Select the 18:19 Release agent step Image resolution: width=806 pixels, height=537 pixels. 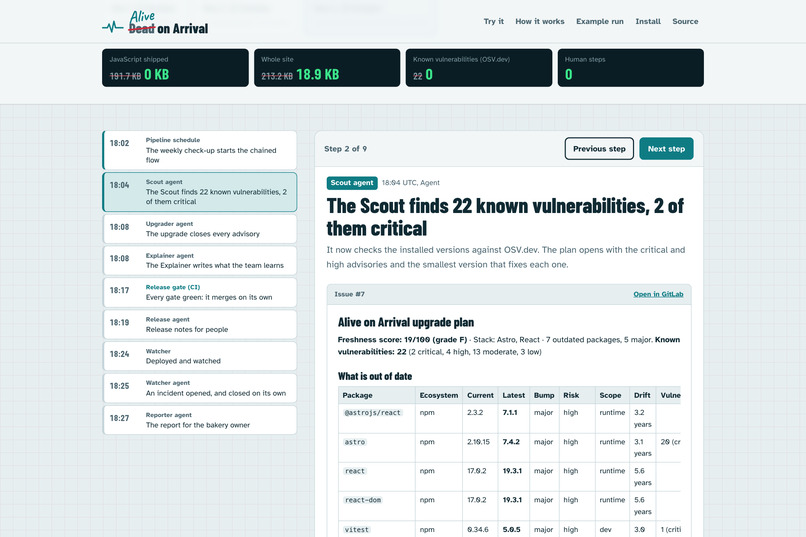[200, 324]
